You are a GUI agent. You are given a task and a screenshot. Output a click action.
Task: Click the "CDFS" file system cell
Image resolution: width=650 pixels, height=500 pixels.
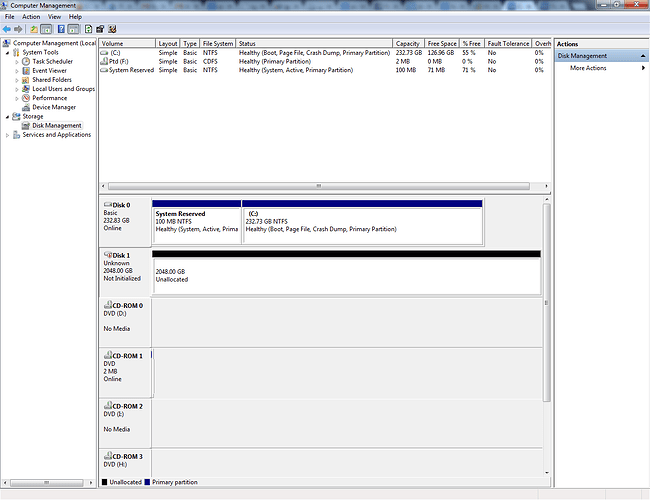(210, 61)
